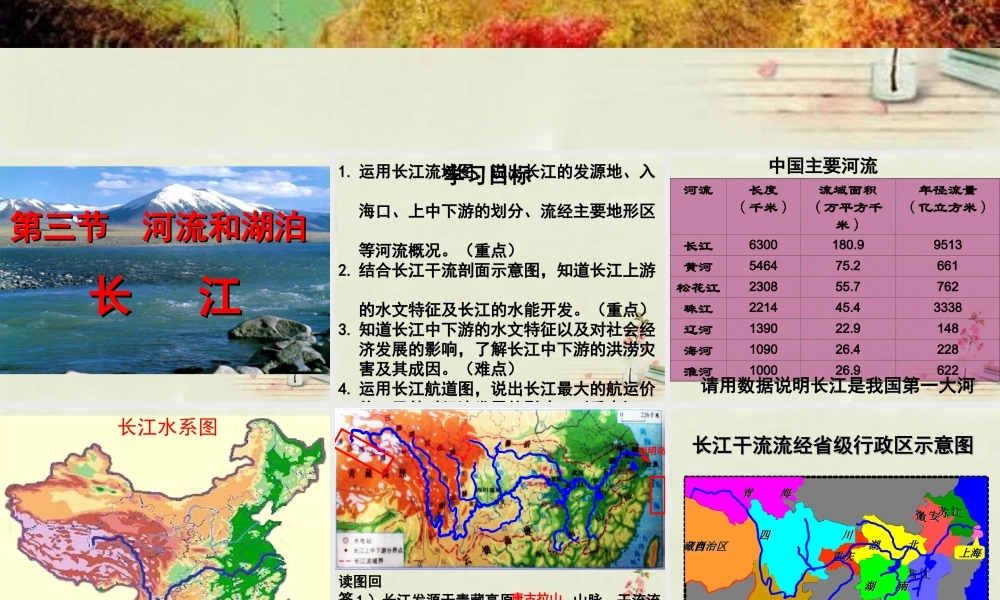Select the '淮河' row label
The width and height of the screenshot is (1000, 600).
[698, 371]
